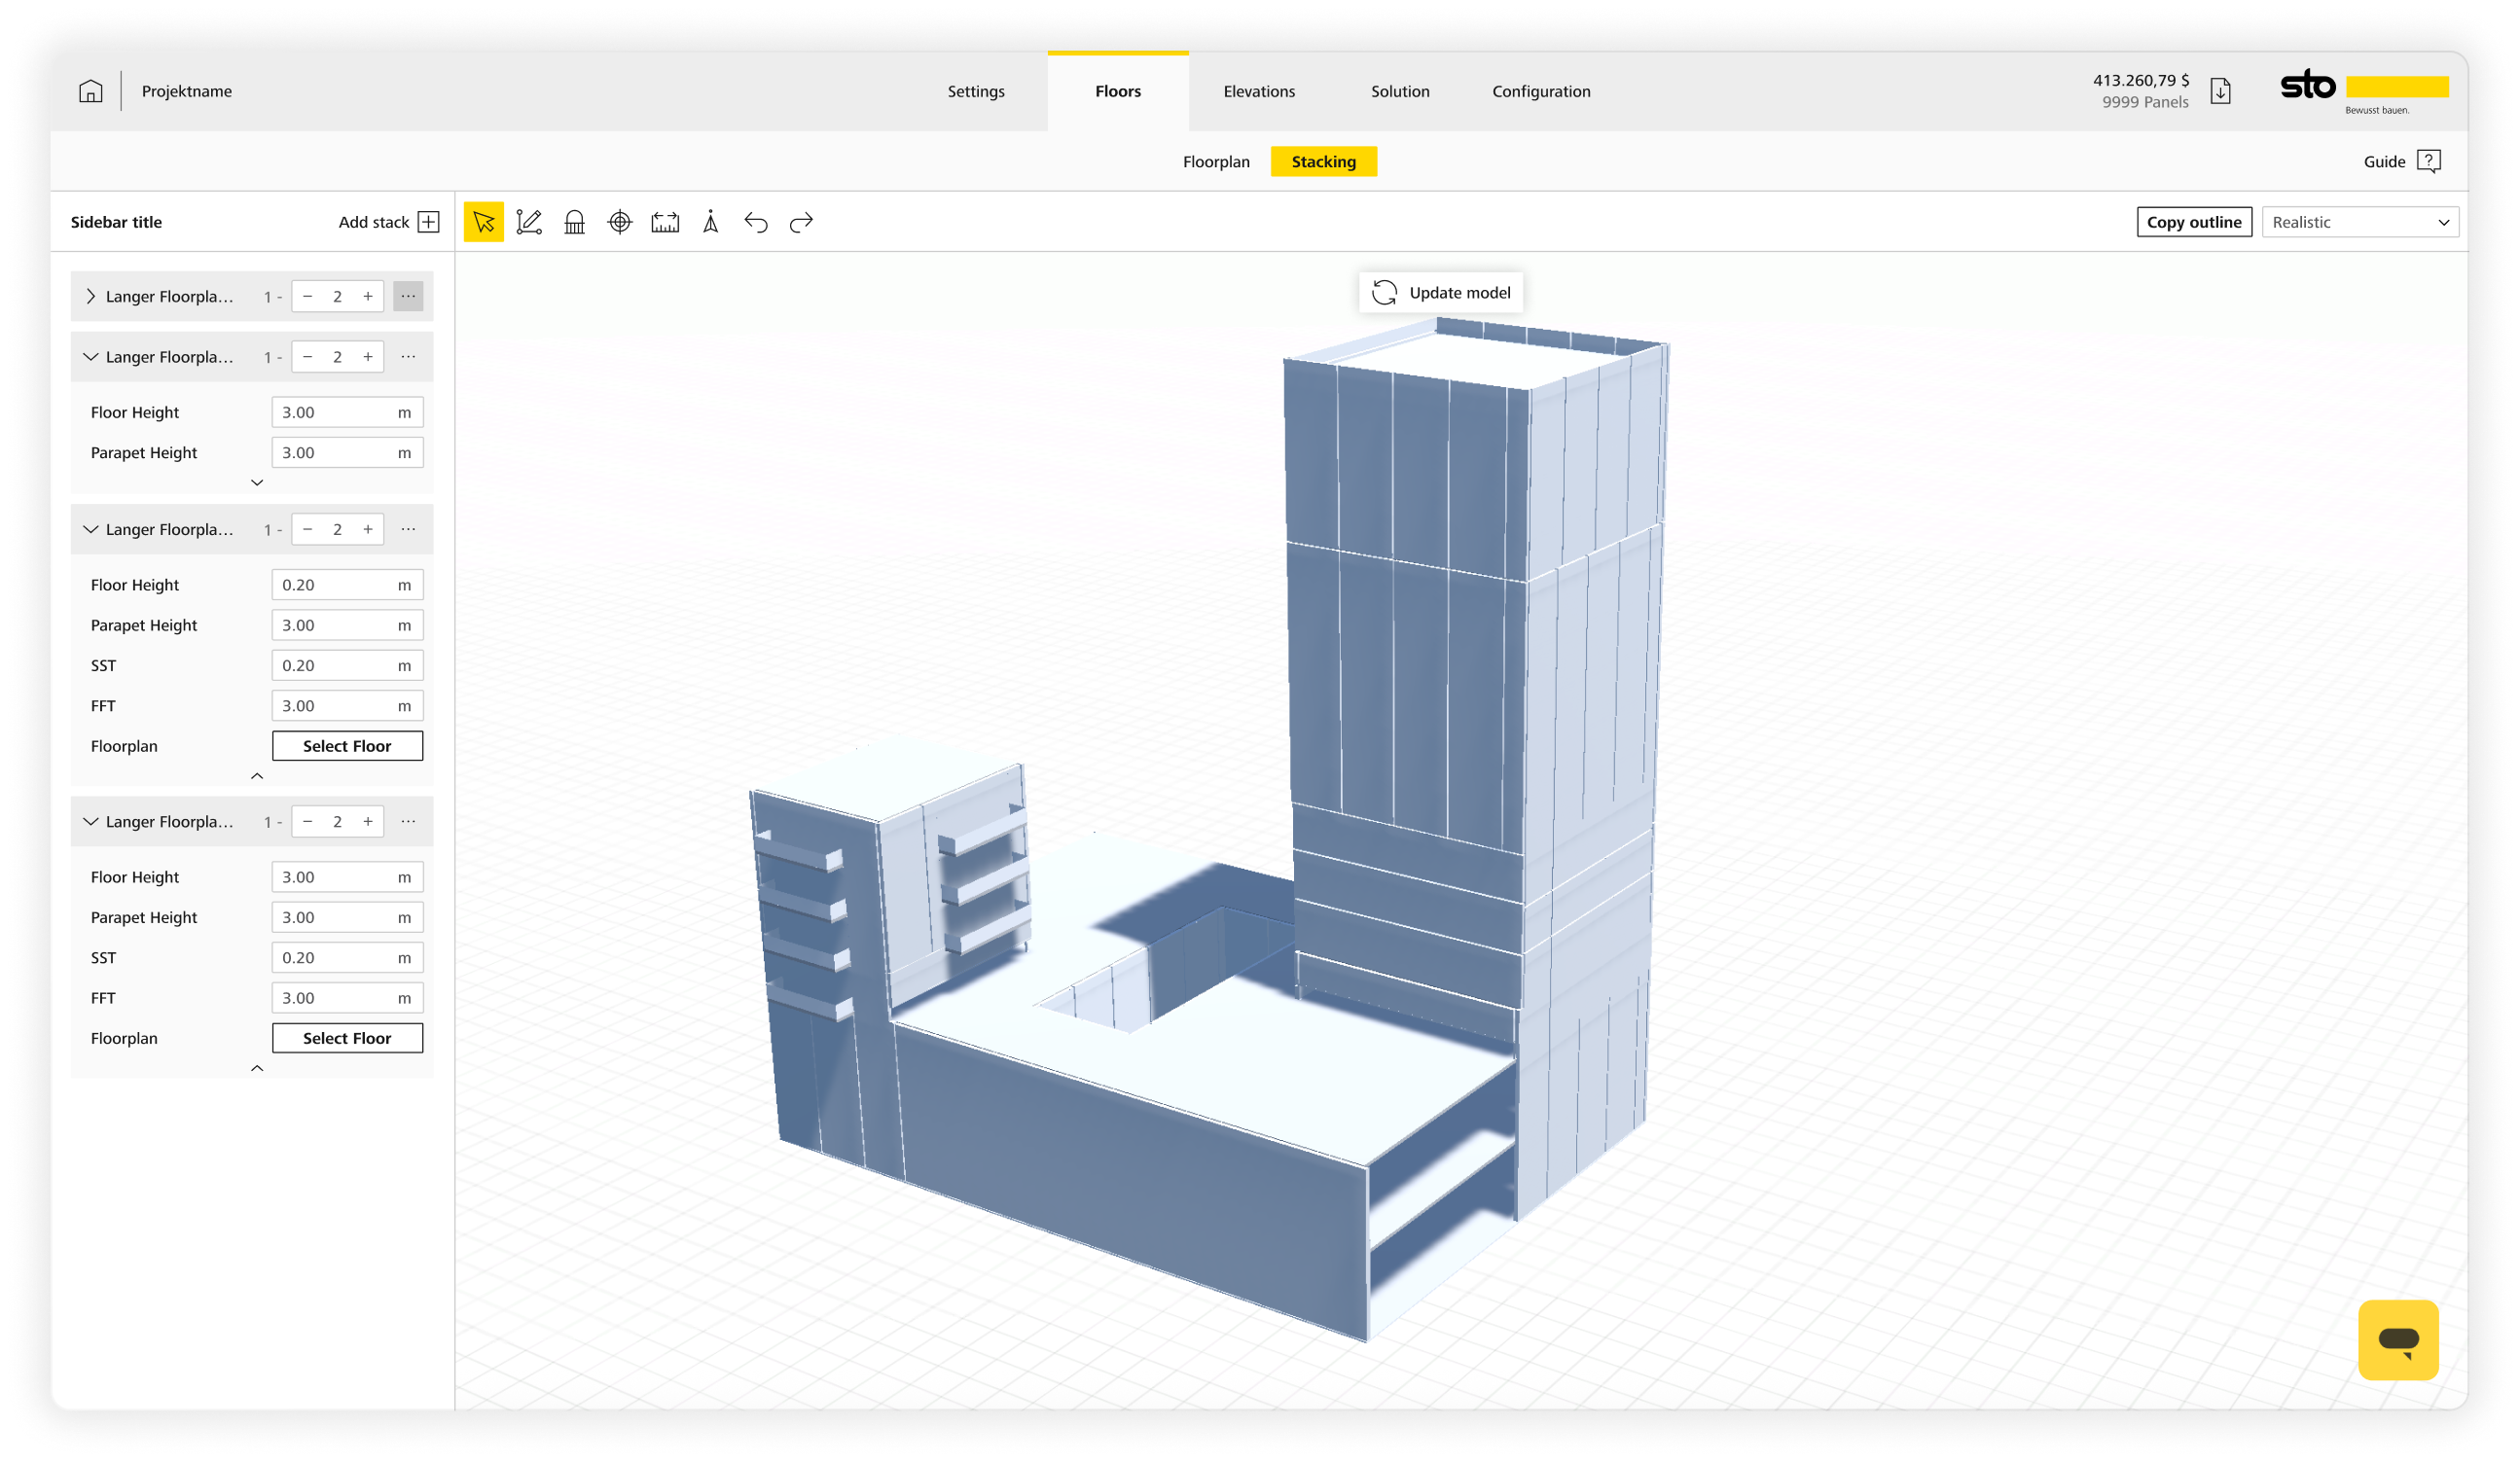
Task: Increase the first stack's floor count
Action: (368, 296)
